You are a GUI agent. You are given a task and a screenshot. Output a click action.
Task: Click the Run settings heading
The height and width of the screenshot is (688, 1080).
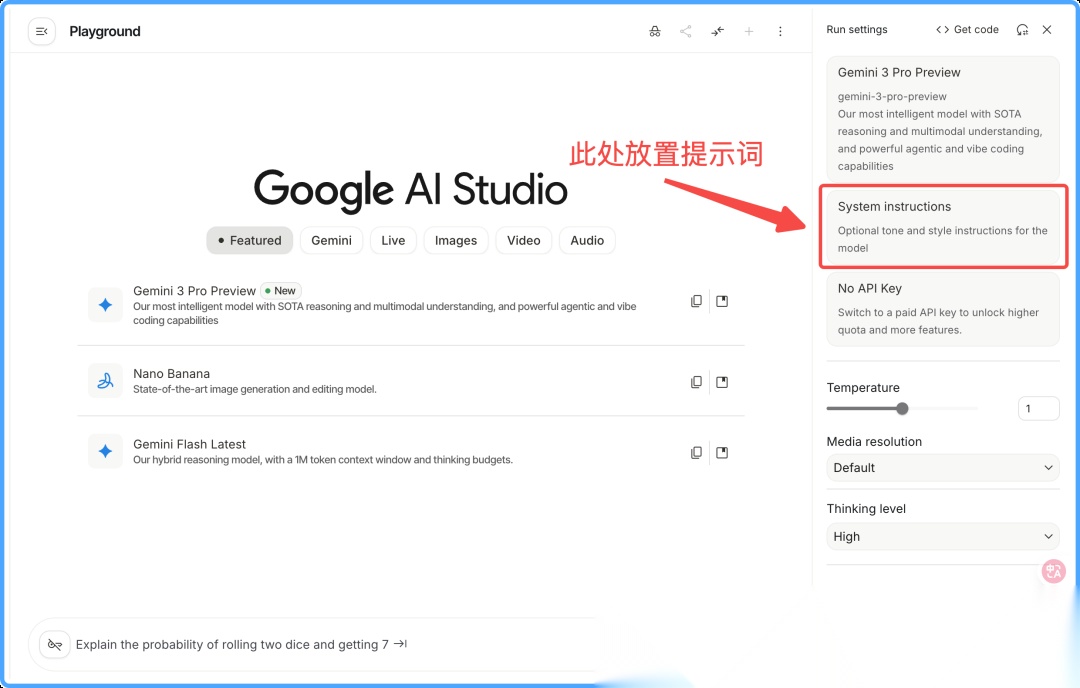[x=857, y=30]
